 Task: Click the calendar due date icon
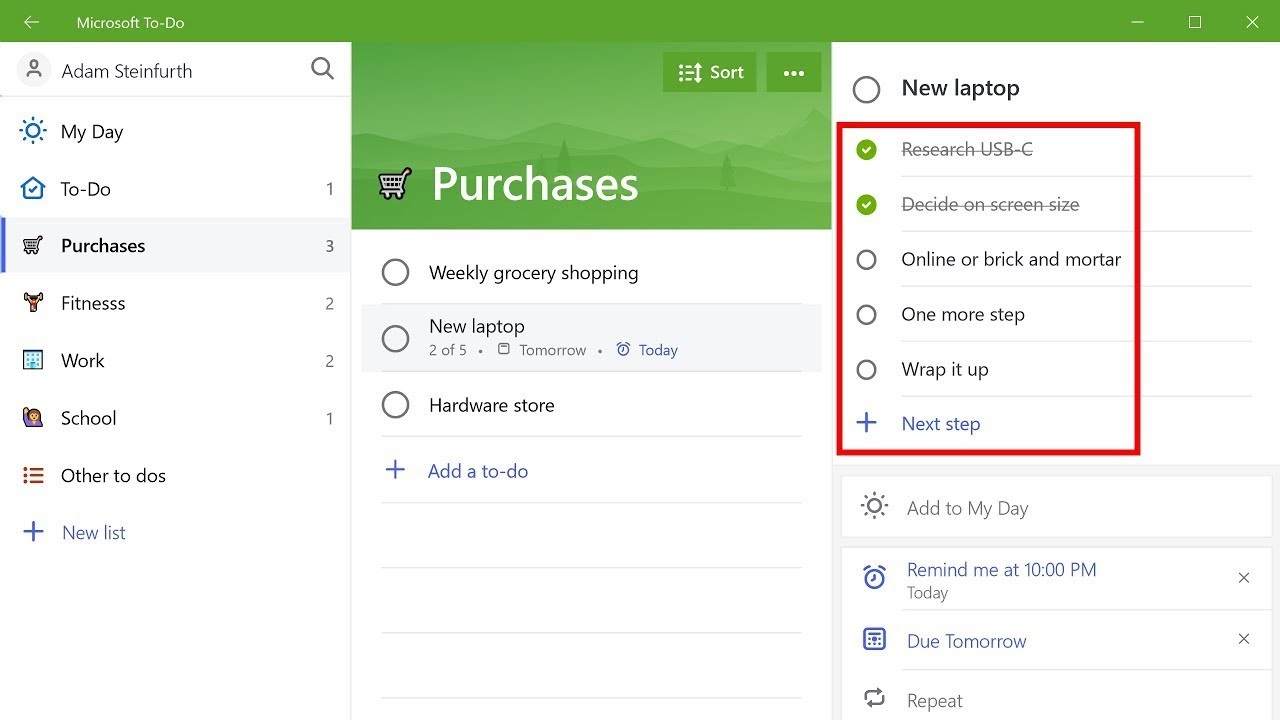click(x=875, y=639)
